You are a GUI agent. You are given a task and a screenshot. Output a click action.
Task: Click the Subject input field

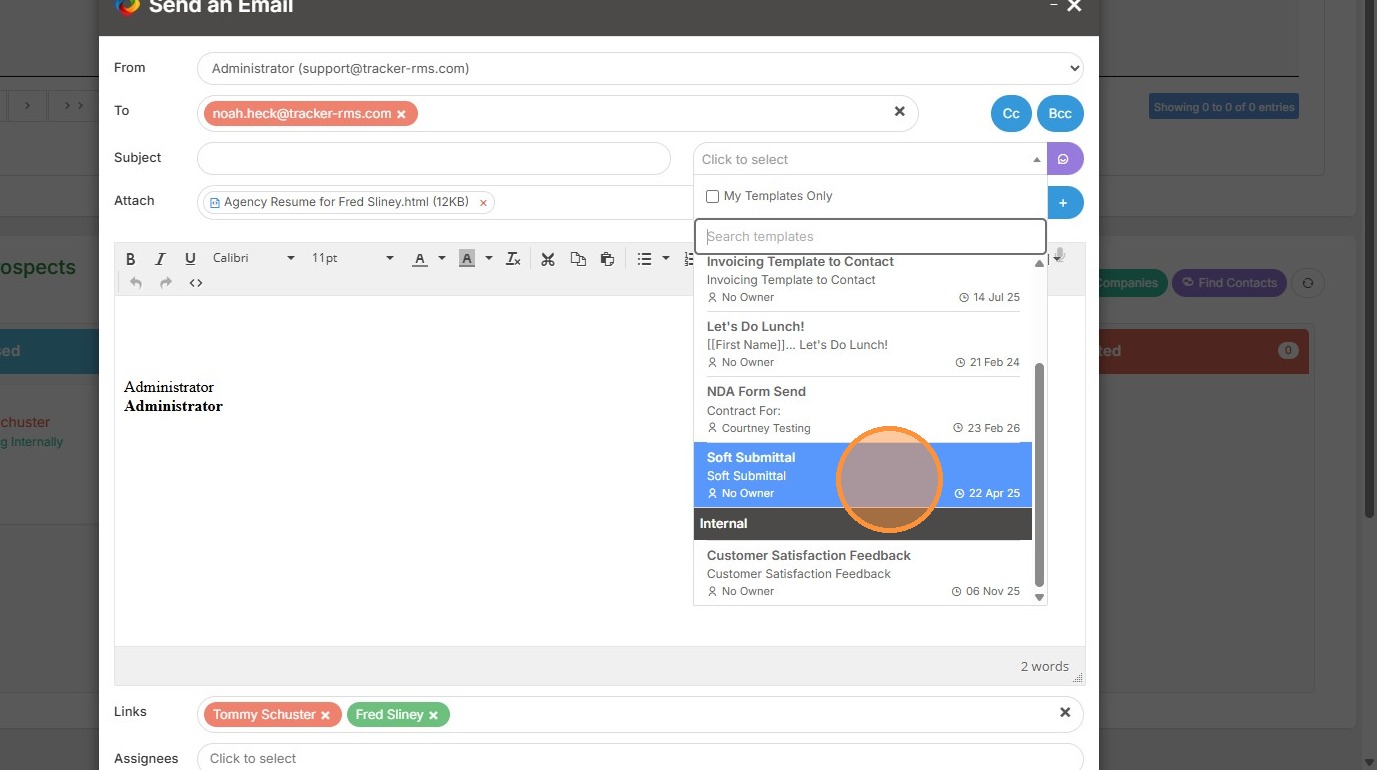434,159
